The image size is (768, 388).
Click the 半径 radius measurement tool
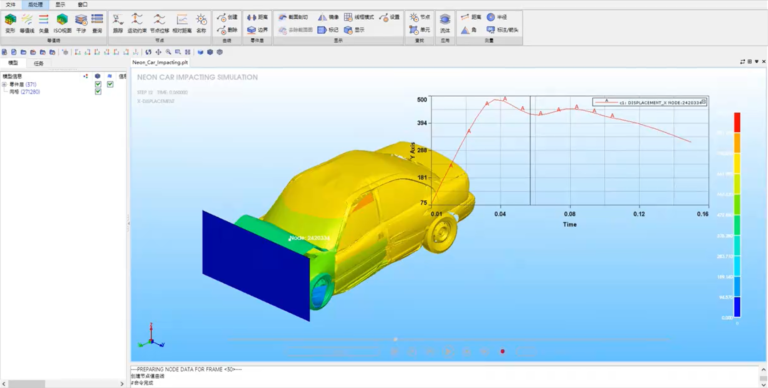click(497, 17)
